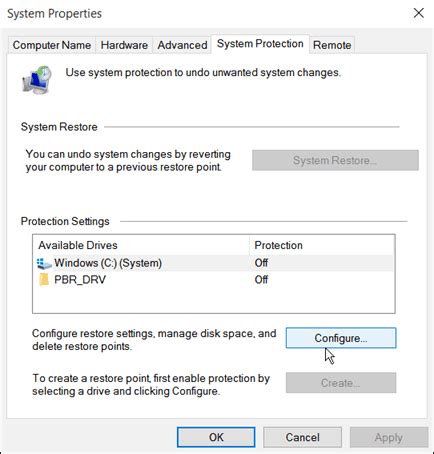
Task: Click the system protection computer icon
Action: click(x=37, y=80)
